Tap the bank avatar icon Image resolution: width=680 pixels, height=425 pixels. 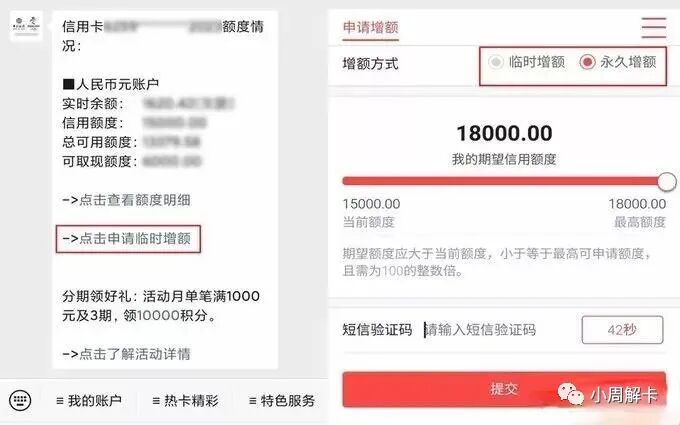[26, 25]
